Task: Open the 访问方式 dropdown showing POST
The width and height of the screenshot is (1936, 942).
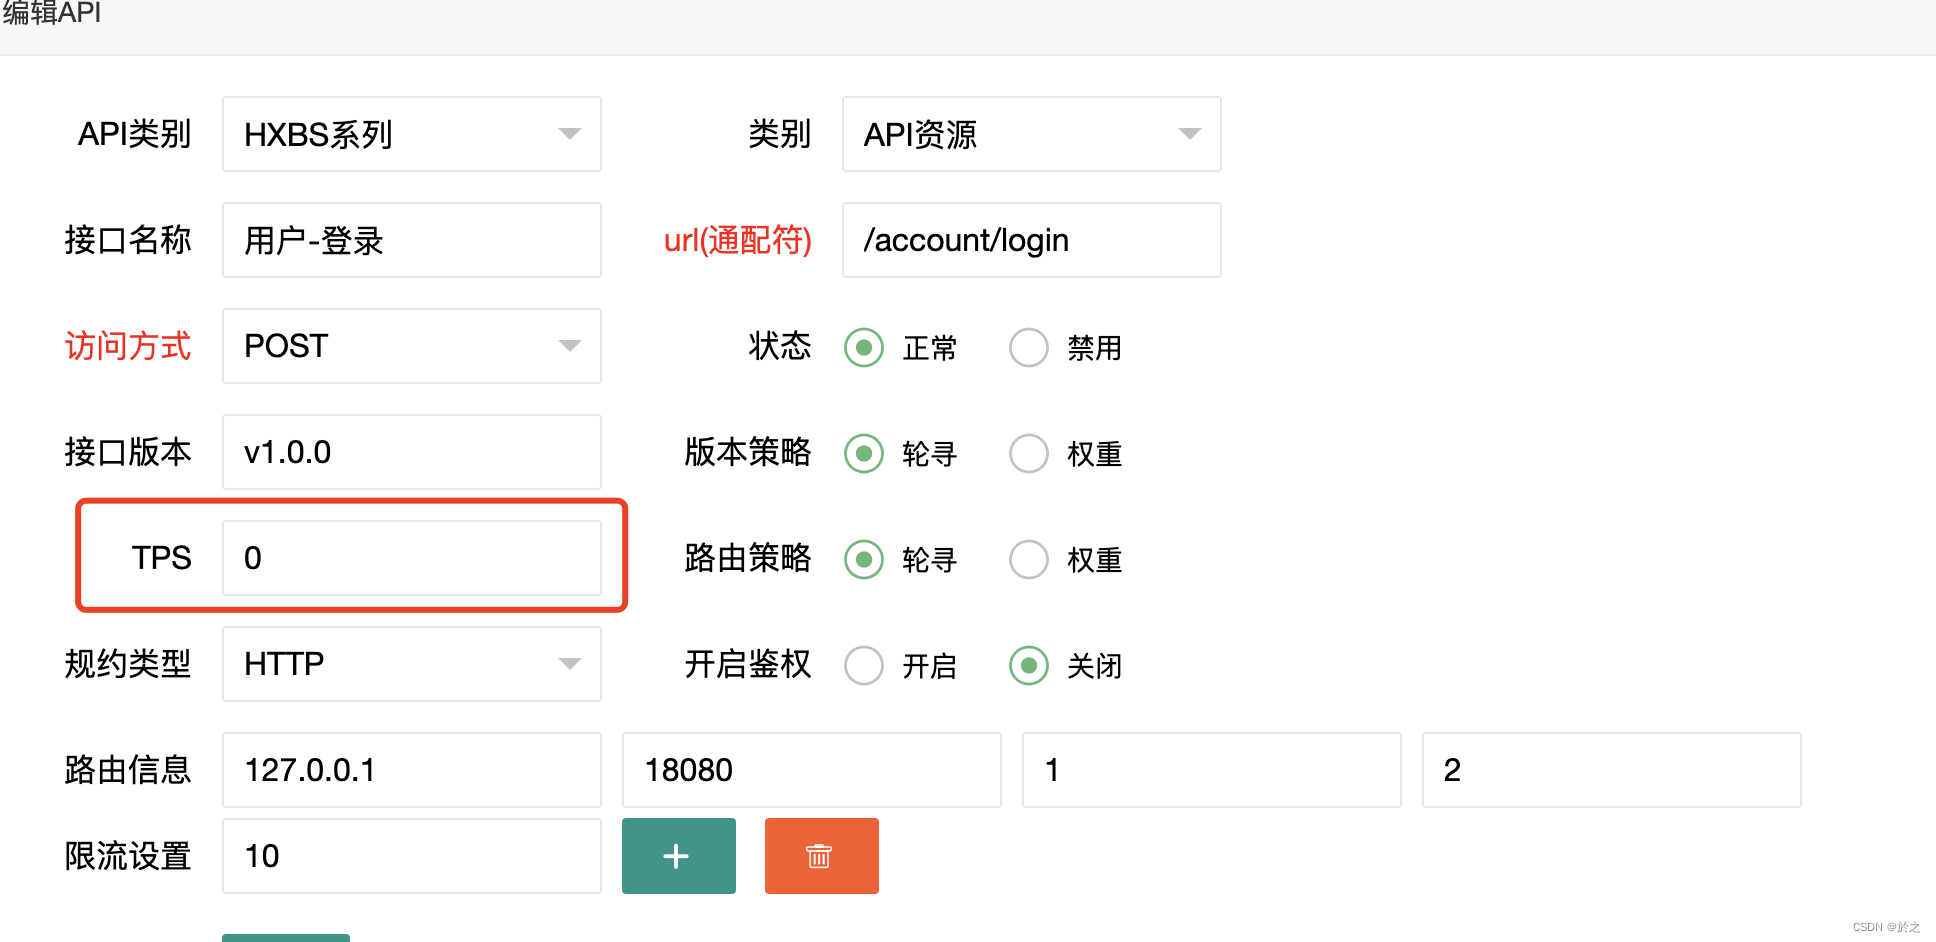Action: pos(411,346)
